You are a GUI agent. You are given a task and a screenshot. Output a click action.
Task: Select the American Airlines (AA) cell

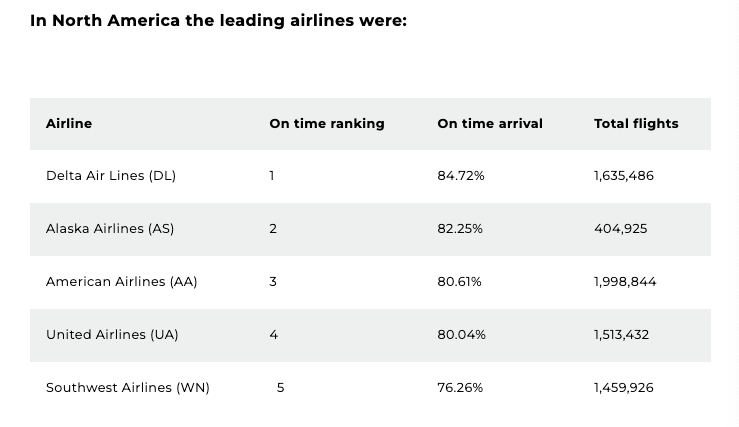pyautogui.click(x=122, y=282)
